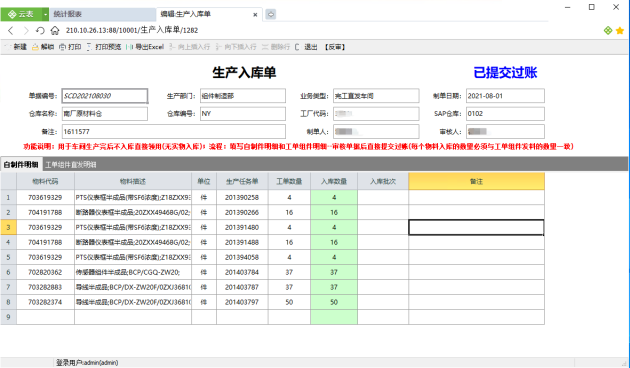Viewport: 630px width, 368px height.
Task: Click task order cell 201403784
Action: pyautogui.click(x=242, y=272)
